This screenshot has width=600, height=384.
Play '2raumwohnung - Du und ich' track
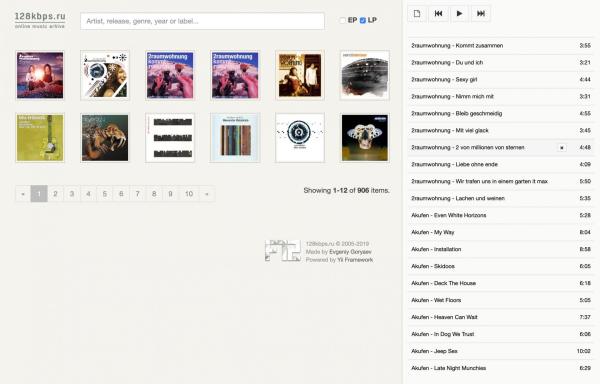(x=501, y=63)
